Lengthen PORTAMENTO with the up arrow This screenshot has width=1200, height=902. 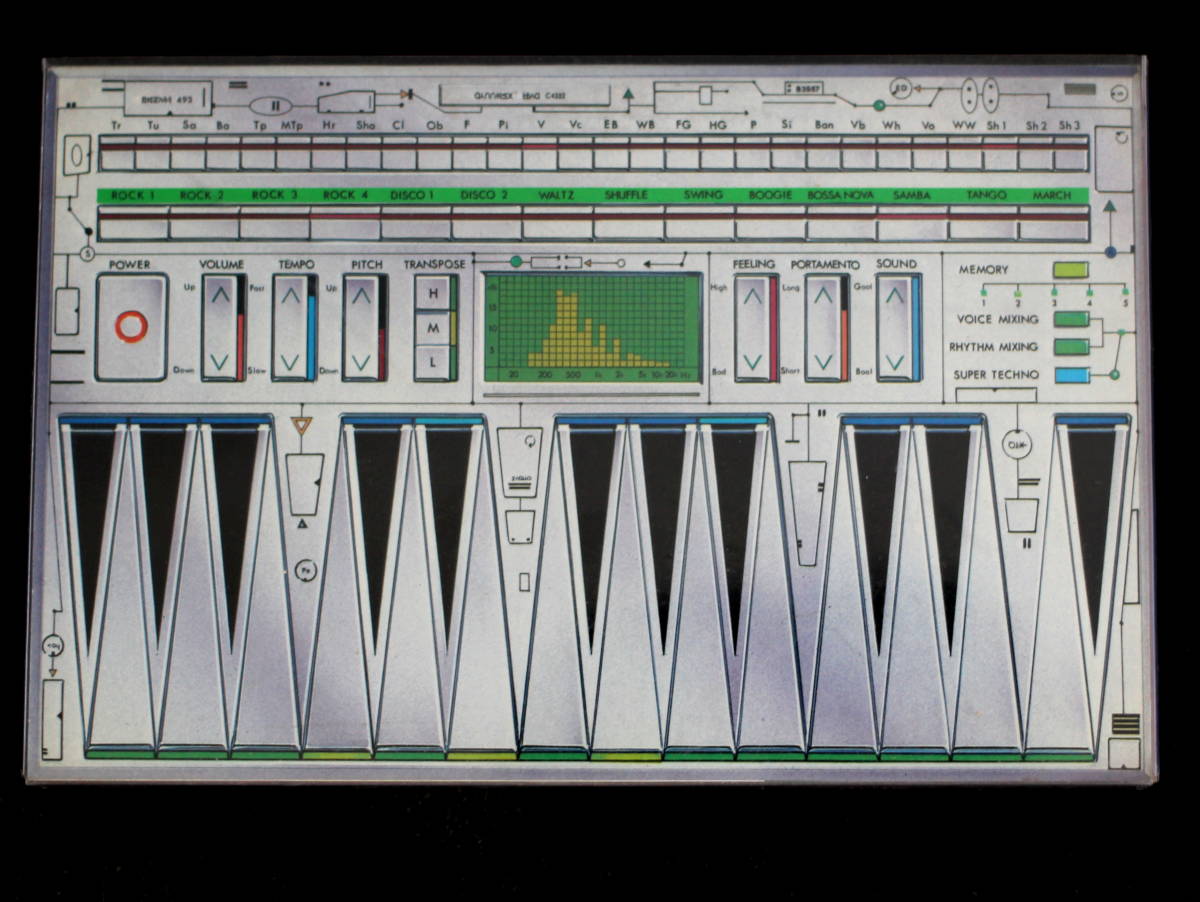pyautogui.click(x=822, y=295)
